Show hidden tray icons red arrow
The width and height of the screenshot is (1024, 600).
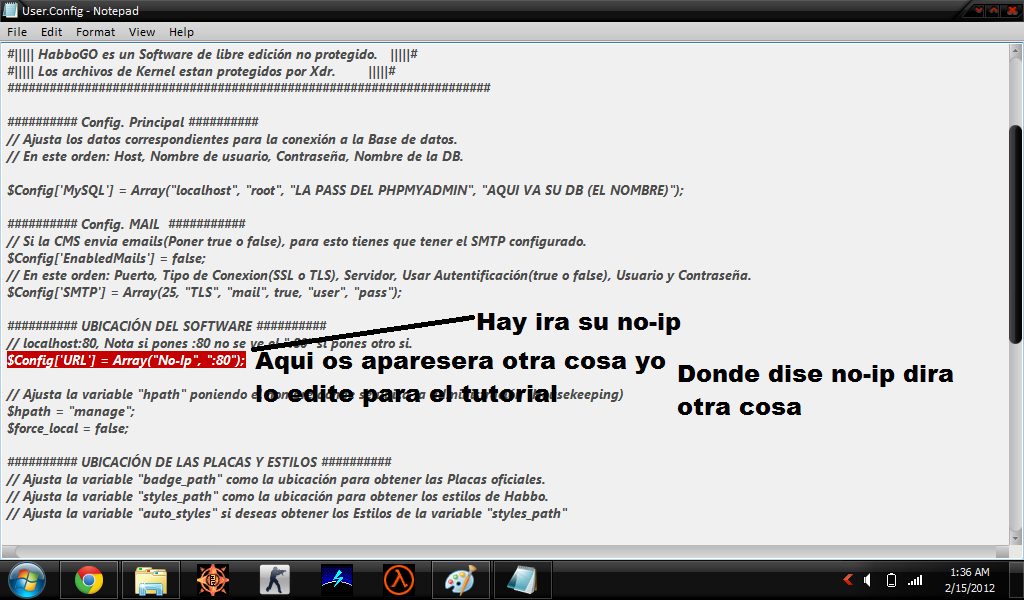coord(848,579)
